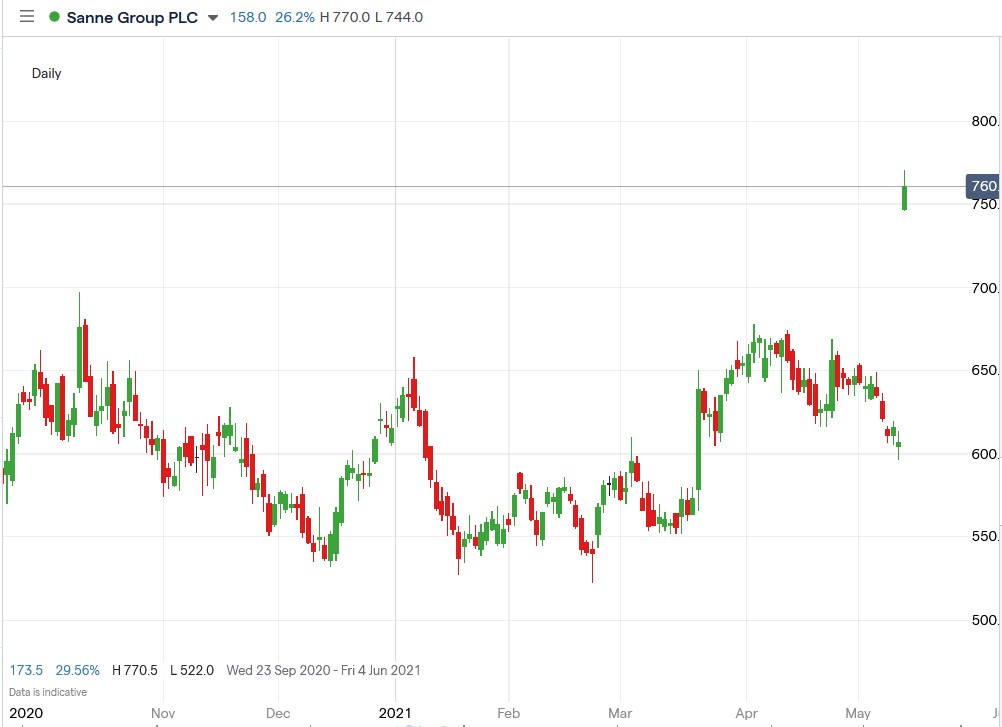Viewport: 1002px width, 727px height.
Task: Expand the Sanne Group PLC instrument dropdown
Action: pyautogui.click(x=211, y=17)
